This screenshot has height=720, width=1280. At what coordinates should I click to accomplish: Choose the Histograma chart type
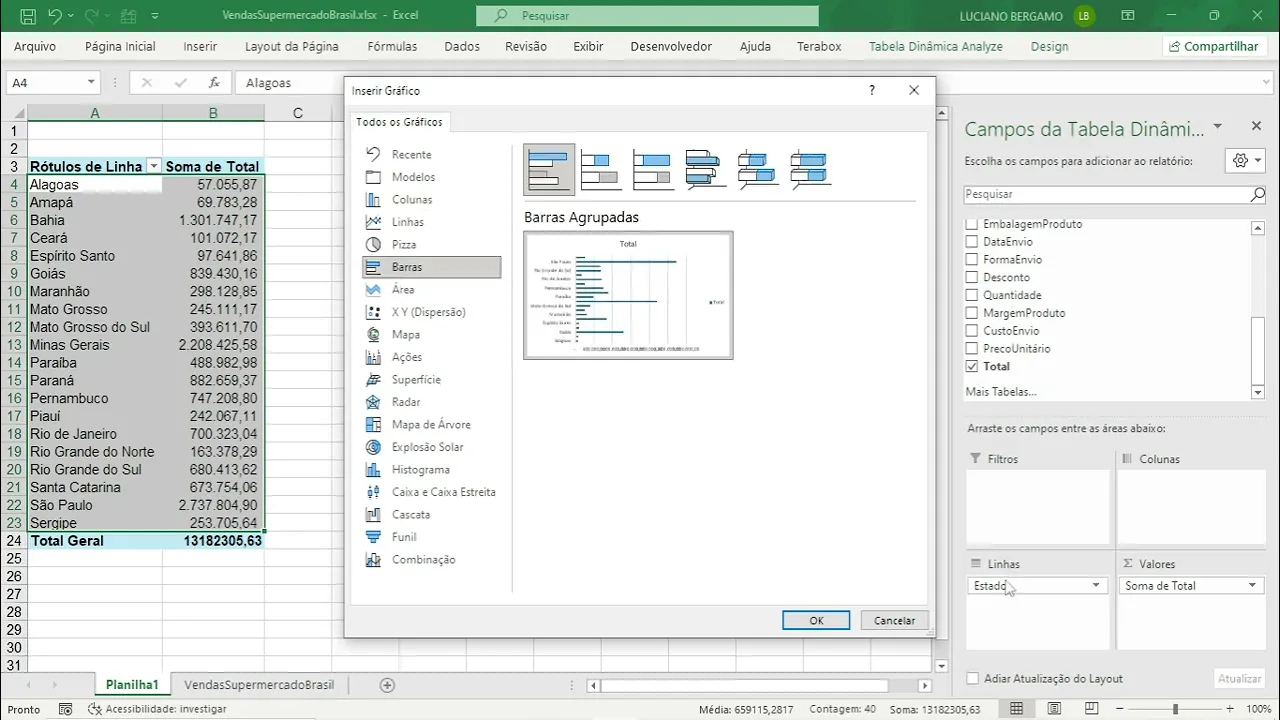pyautogui.click(x=431, y=469)
